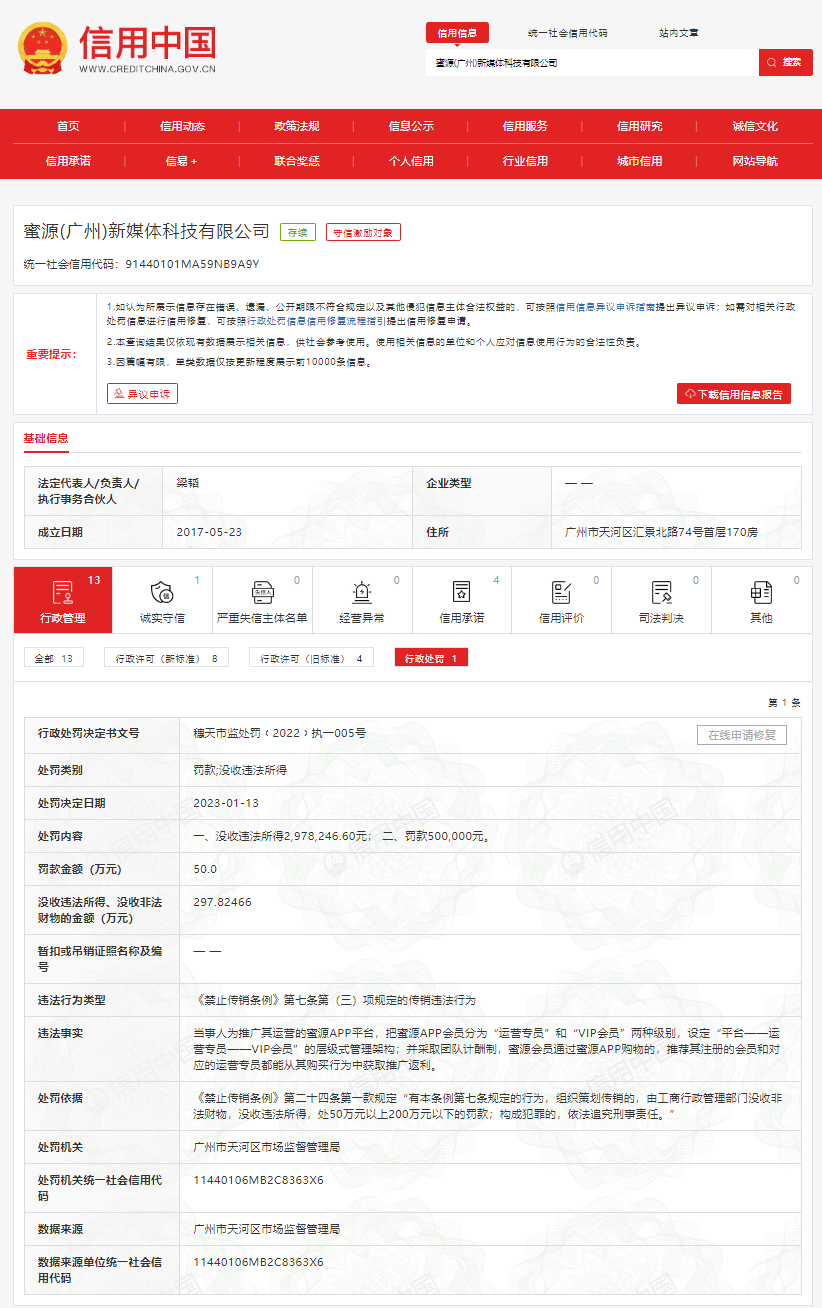Select the 行政处罚 1 filter

click(431, 658)
